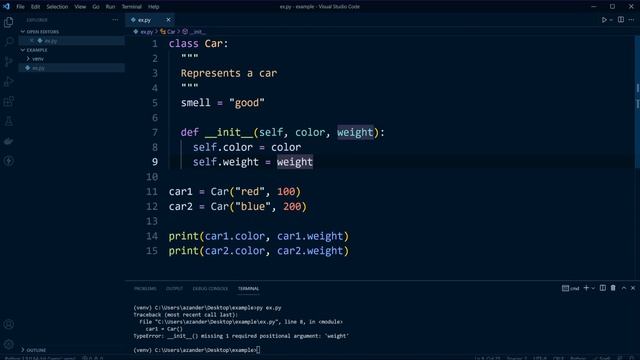The image size is (640, 360).
Task: Open the Edit menu
Action: pyautogui.click(x=35, y=7)
